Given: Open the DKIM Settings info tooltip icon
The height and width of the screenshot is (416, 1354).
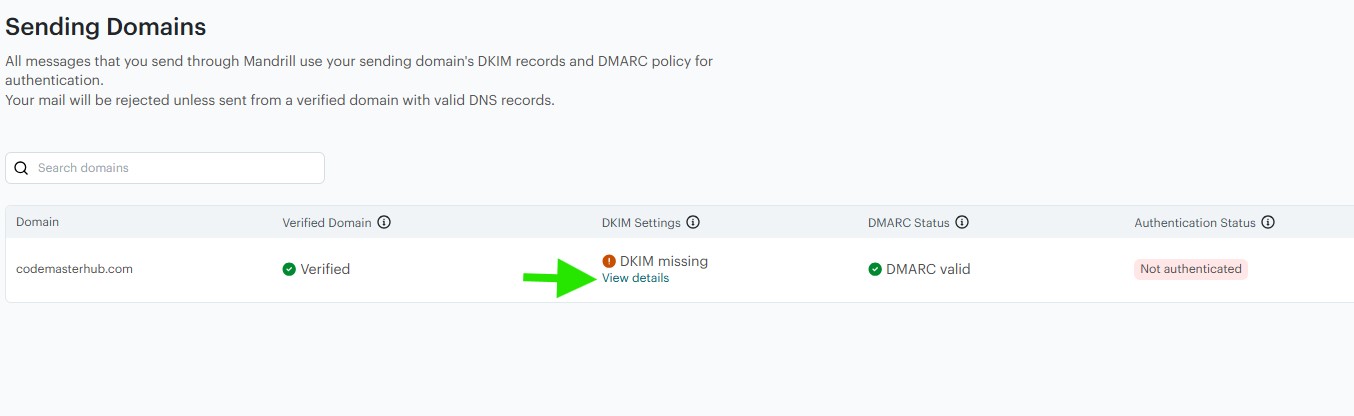Looking at the screenshot, I should 693,222.
